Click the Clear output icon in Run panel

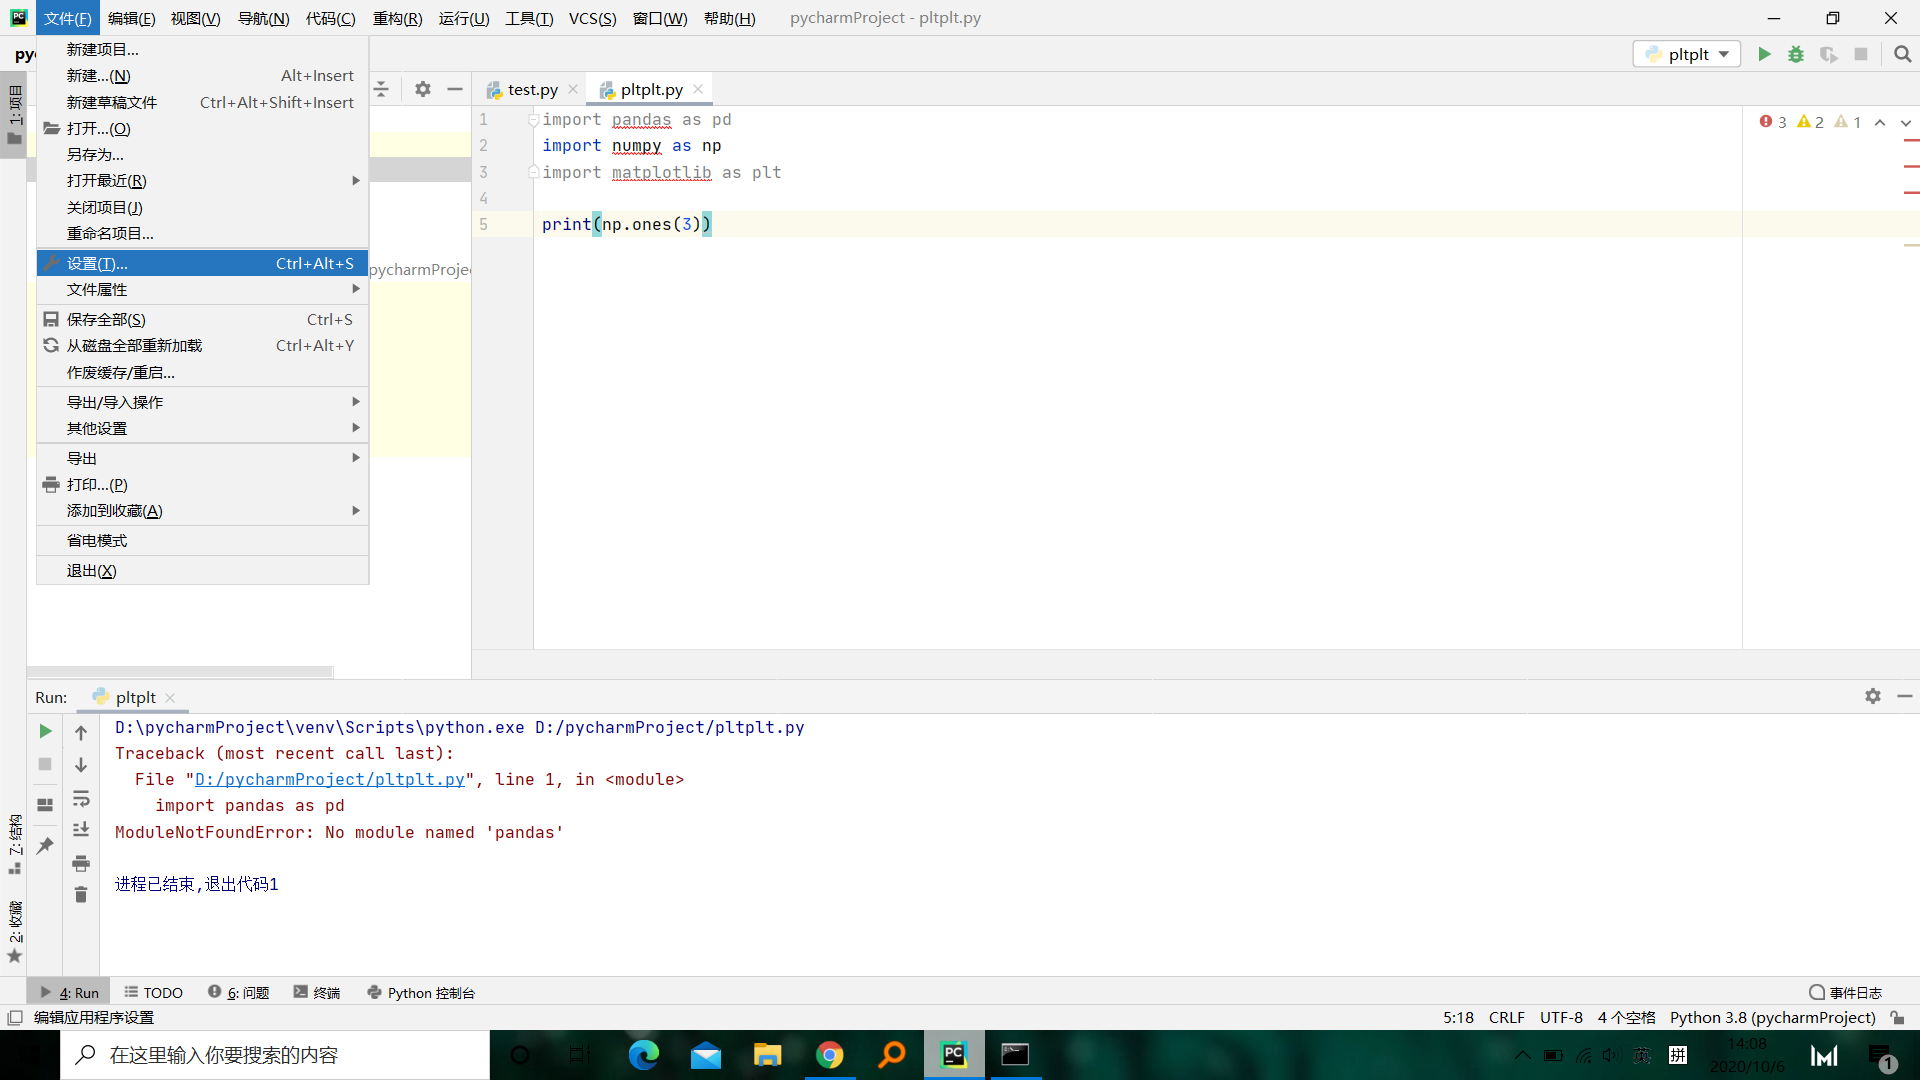(82, 893)
